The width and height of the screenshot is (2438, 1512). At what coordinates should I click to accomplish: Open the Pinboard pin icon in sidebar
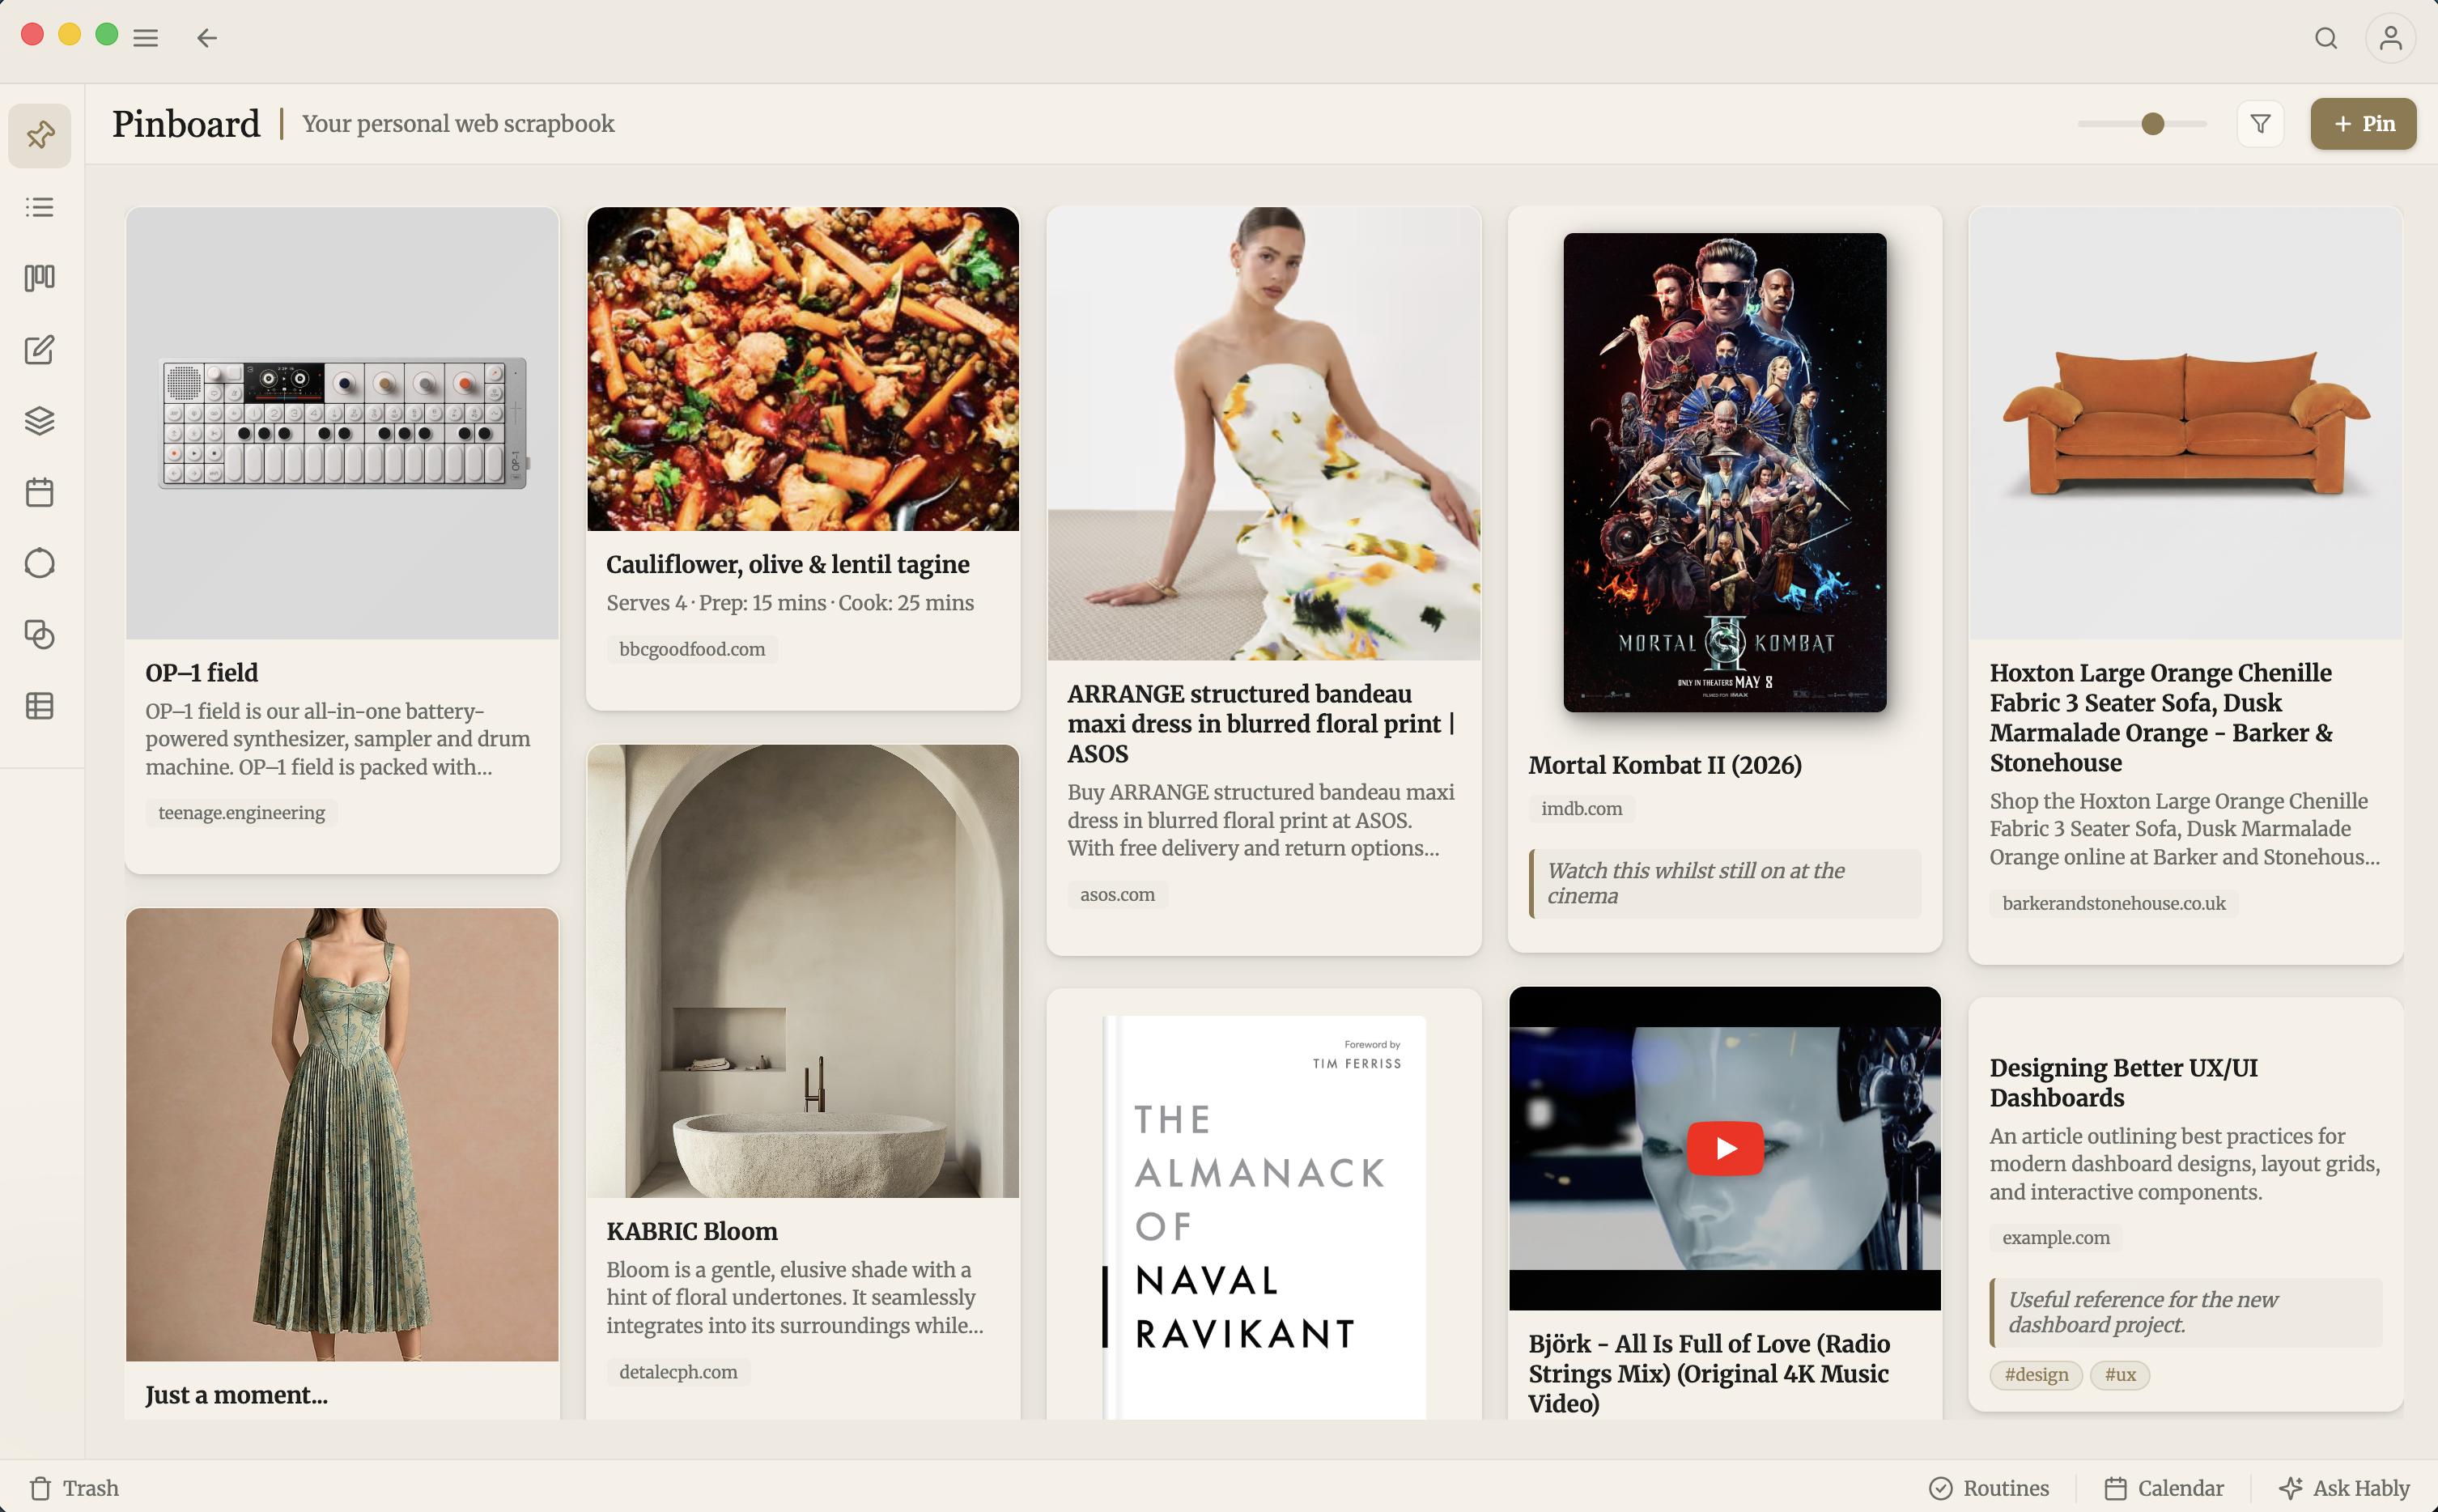coord(40,135)
